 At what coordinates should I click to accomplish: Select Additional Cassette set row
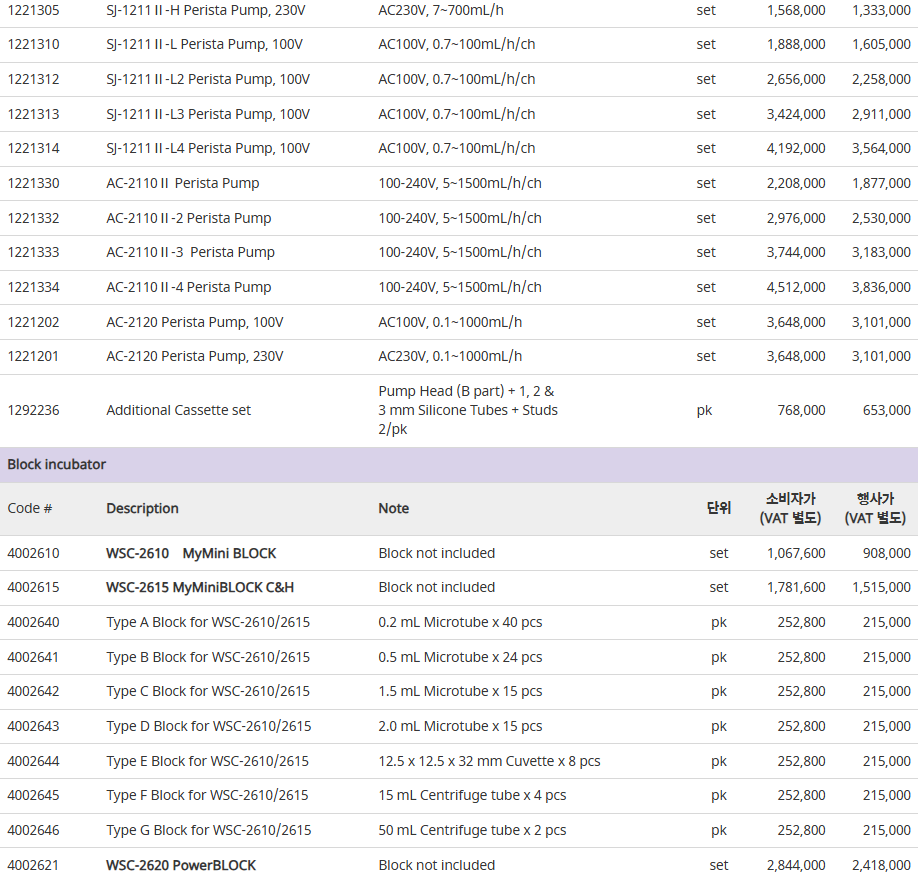pyautogui.click(x=459, y=411)
